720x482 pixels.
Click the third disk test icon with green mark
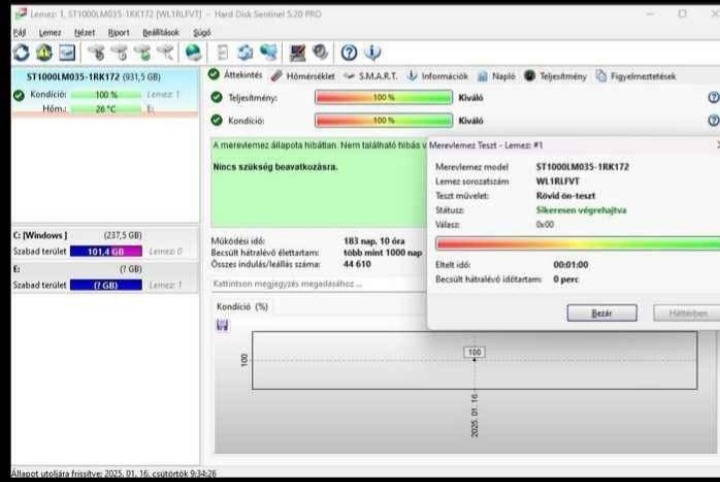click(142, 53)
